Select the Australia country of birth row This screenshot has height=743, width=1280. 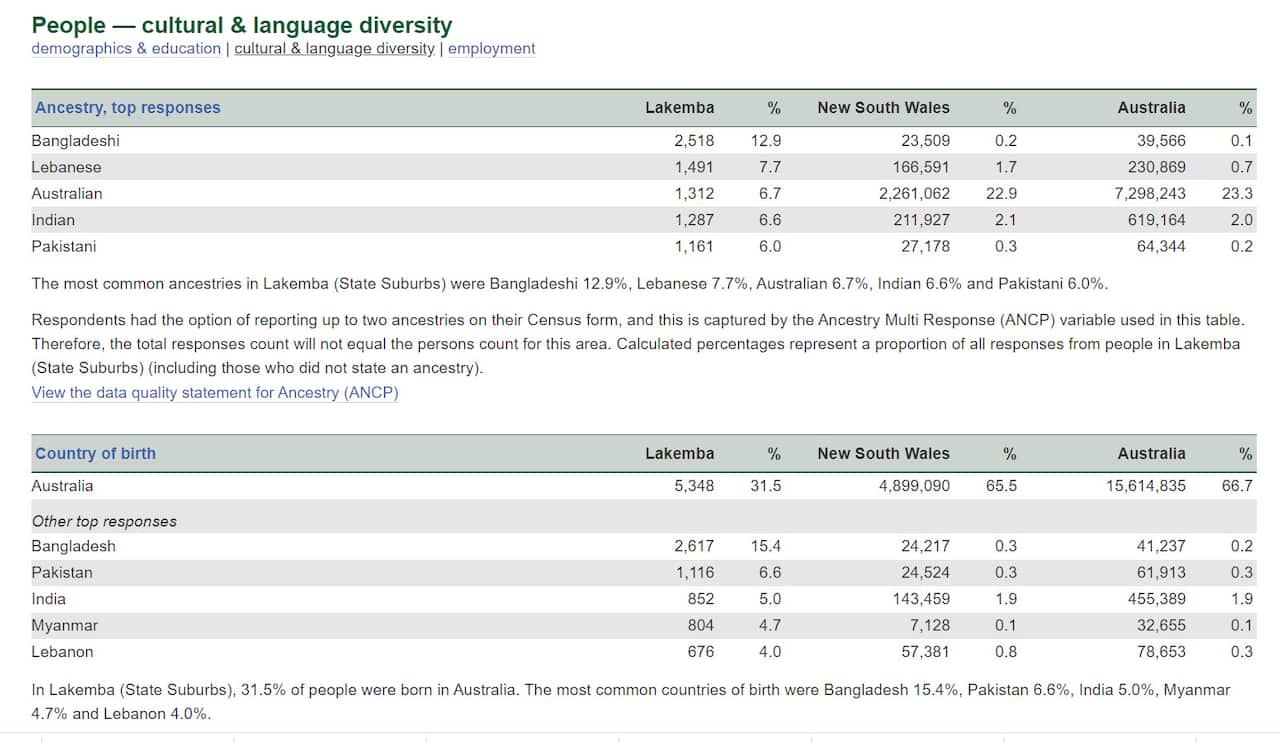pyautogui.click(x=60, y=485)
